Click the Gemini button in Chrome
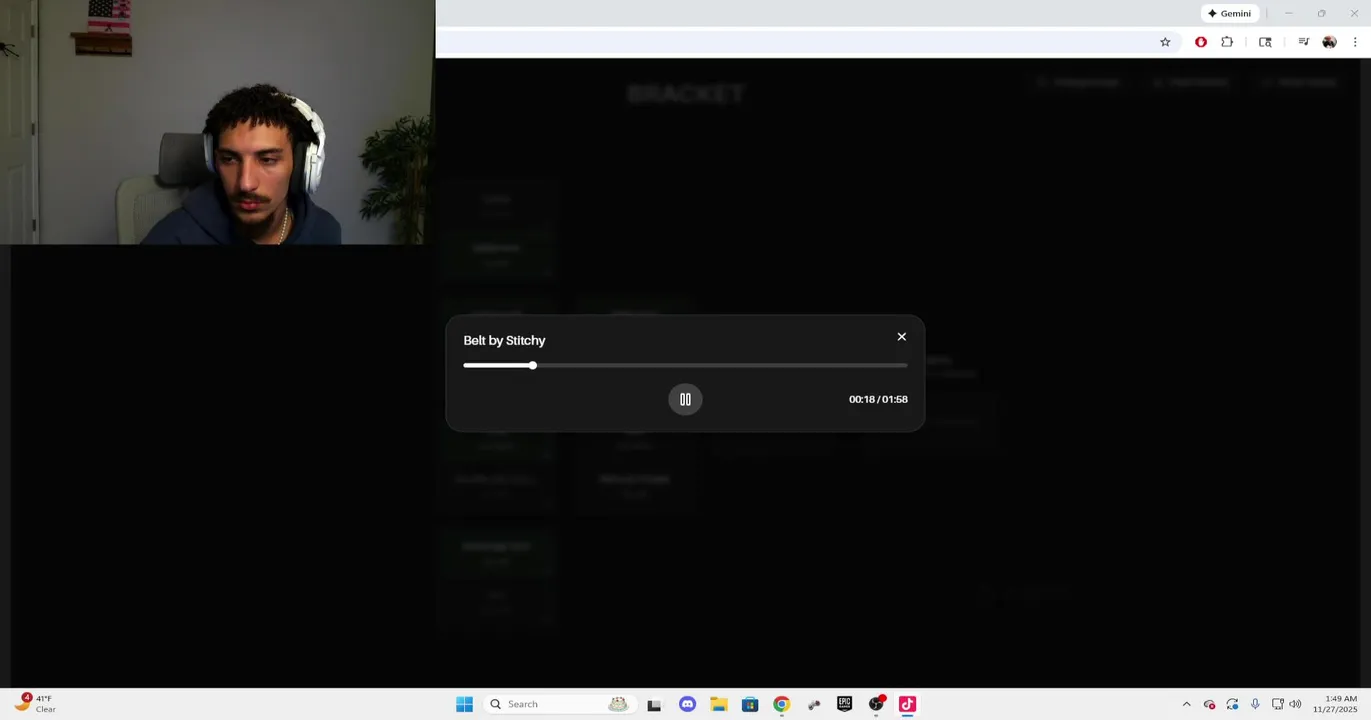This screenshot has width=1371, height=720. coord(1229,13)
